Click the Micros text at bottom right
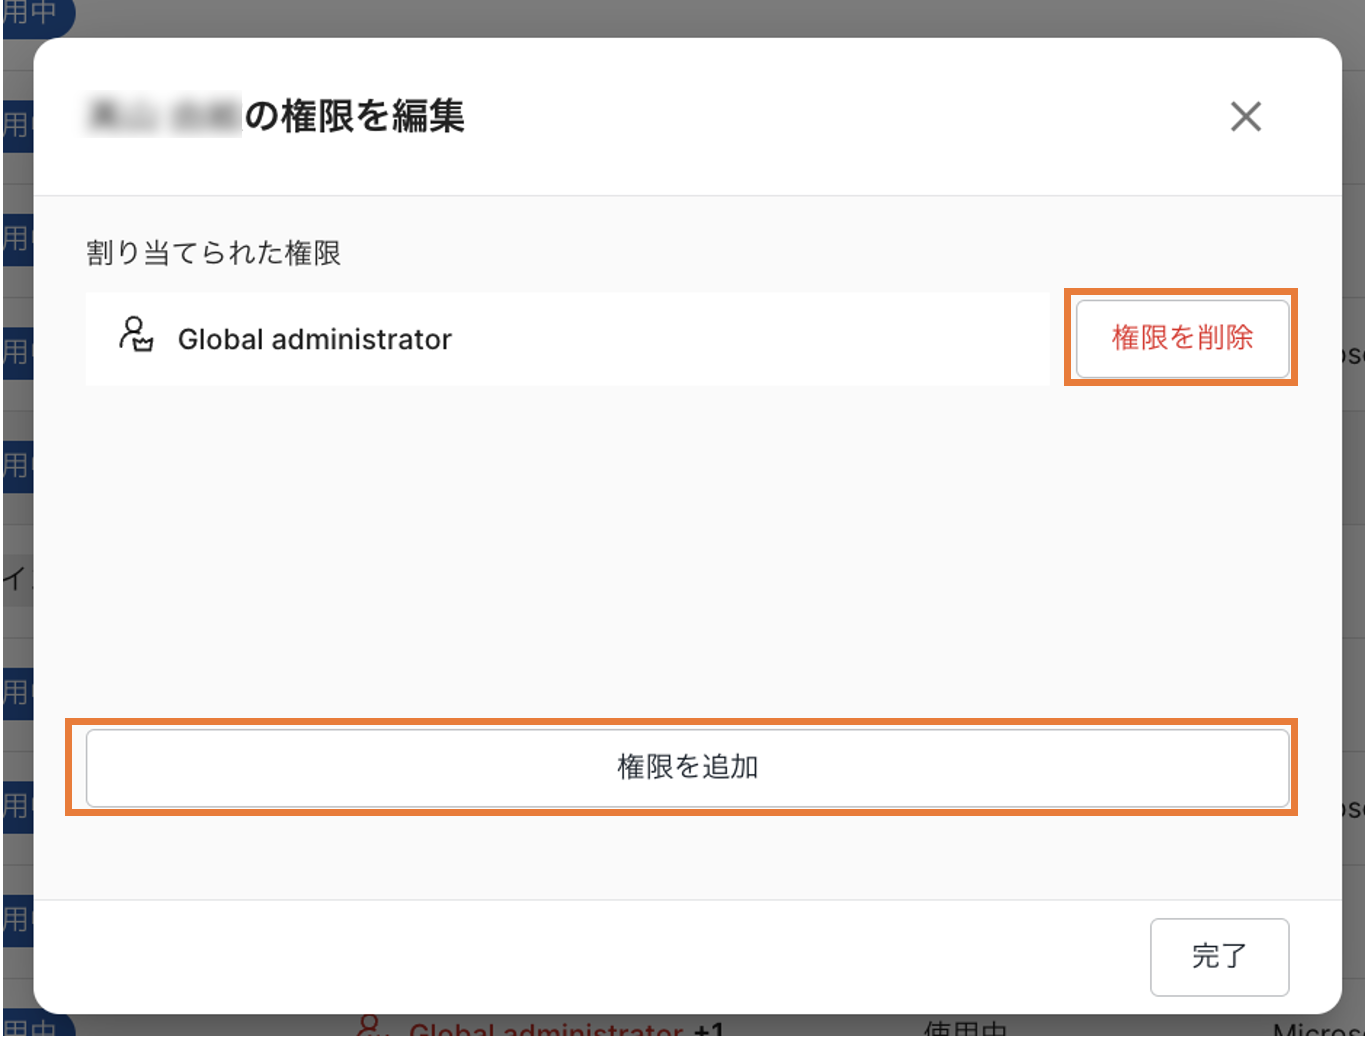 1316,1029
